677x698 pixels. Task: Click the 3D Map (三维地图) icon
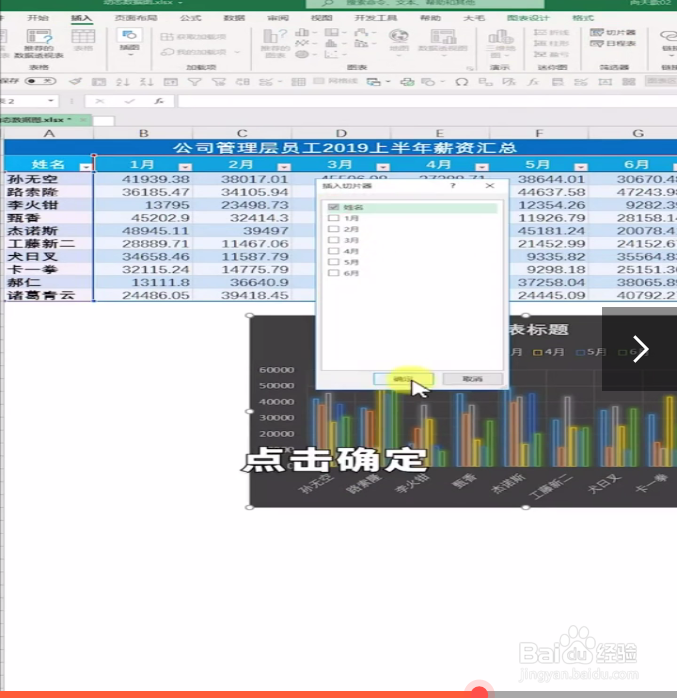click(x=500, y=43)
